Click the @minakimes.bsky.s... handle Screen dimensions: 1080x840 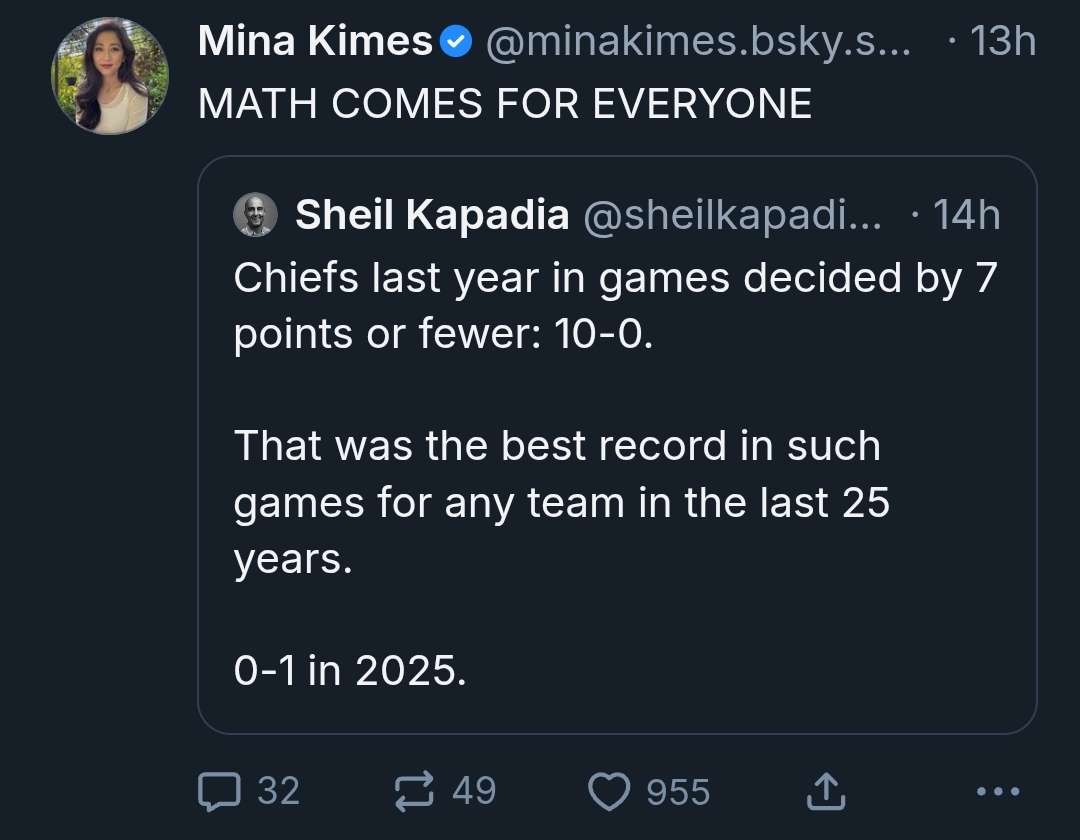698,41
